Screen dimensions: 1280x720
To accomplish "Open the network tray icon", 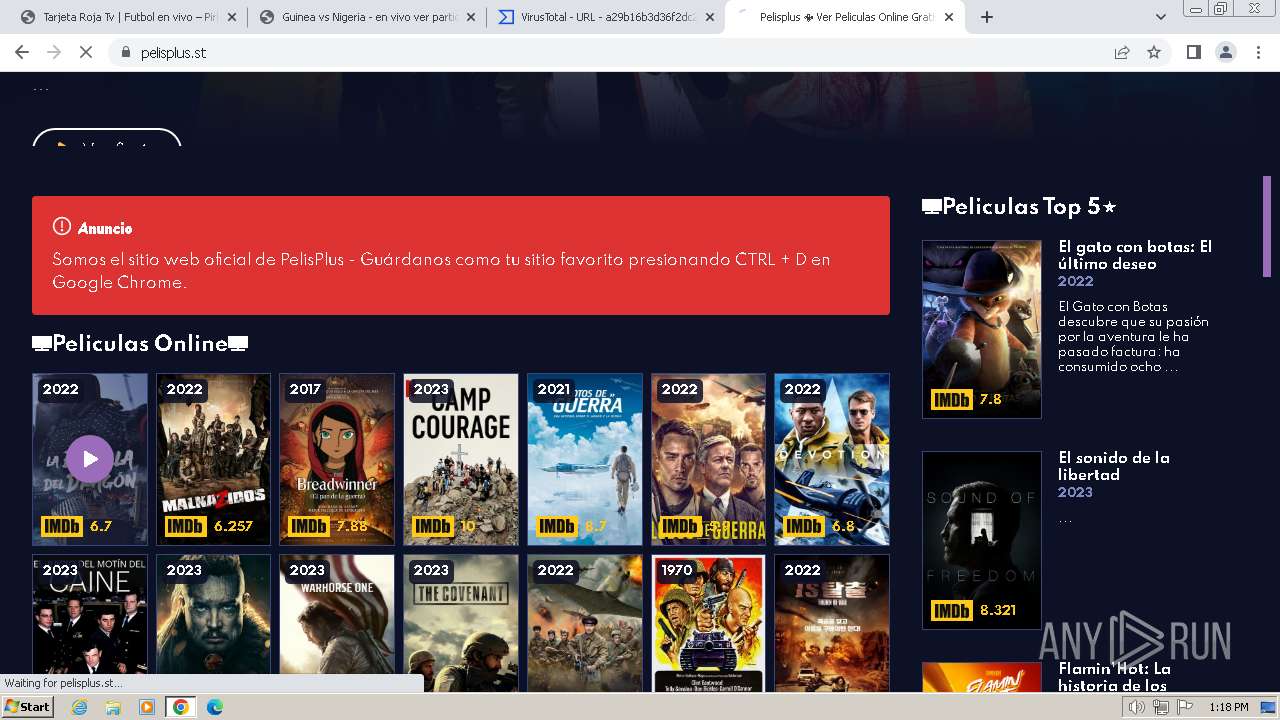I will tap(1161, 707).
